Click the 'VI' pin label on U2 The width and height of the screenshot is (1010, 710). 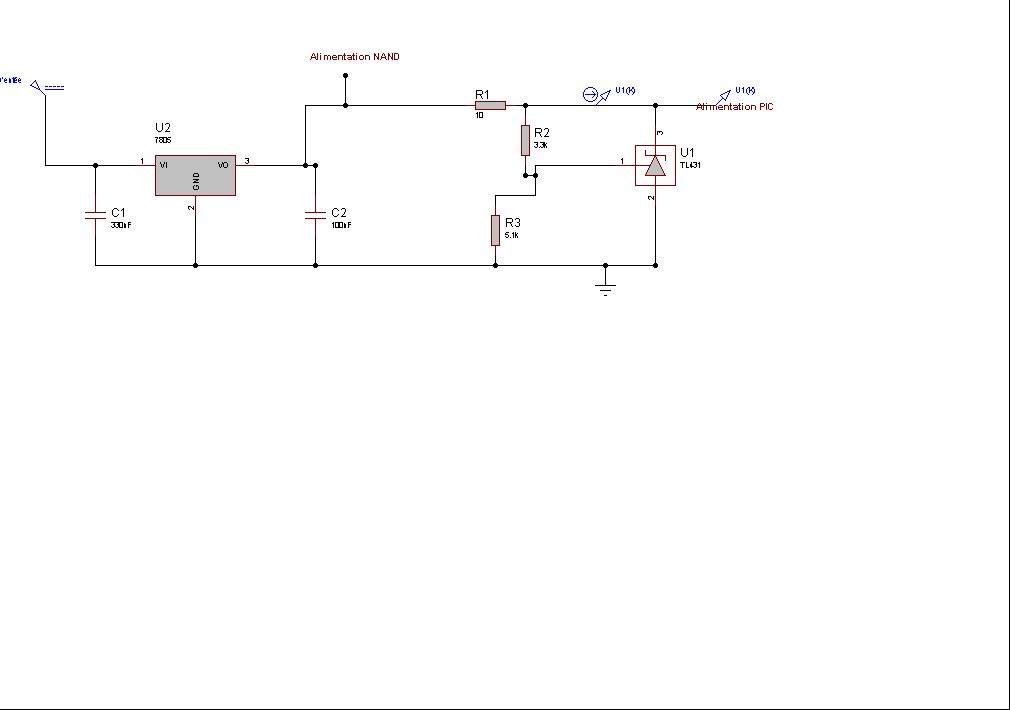pyautogui.click(x=164, y=166)
